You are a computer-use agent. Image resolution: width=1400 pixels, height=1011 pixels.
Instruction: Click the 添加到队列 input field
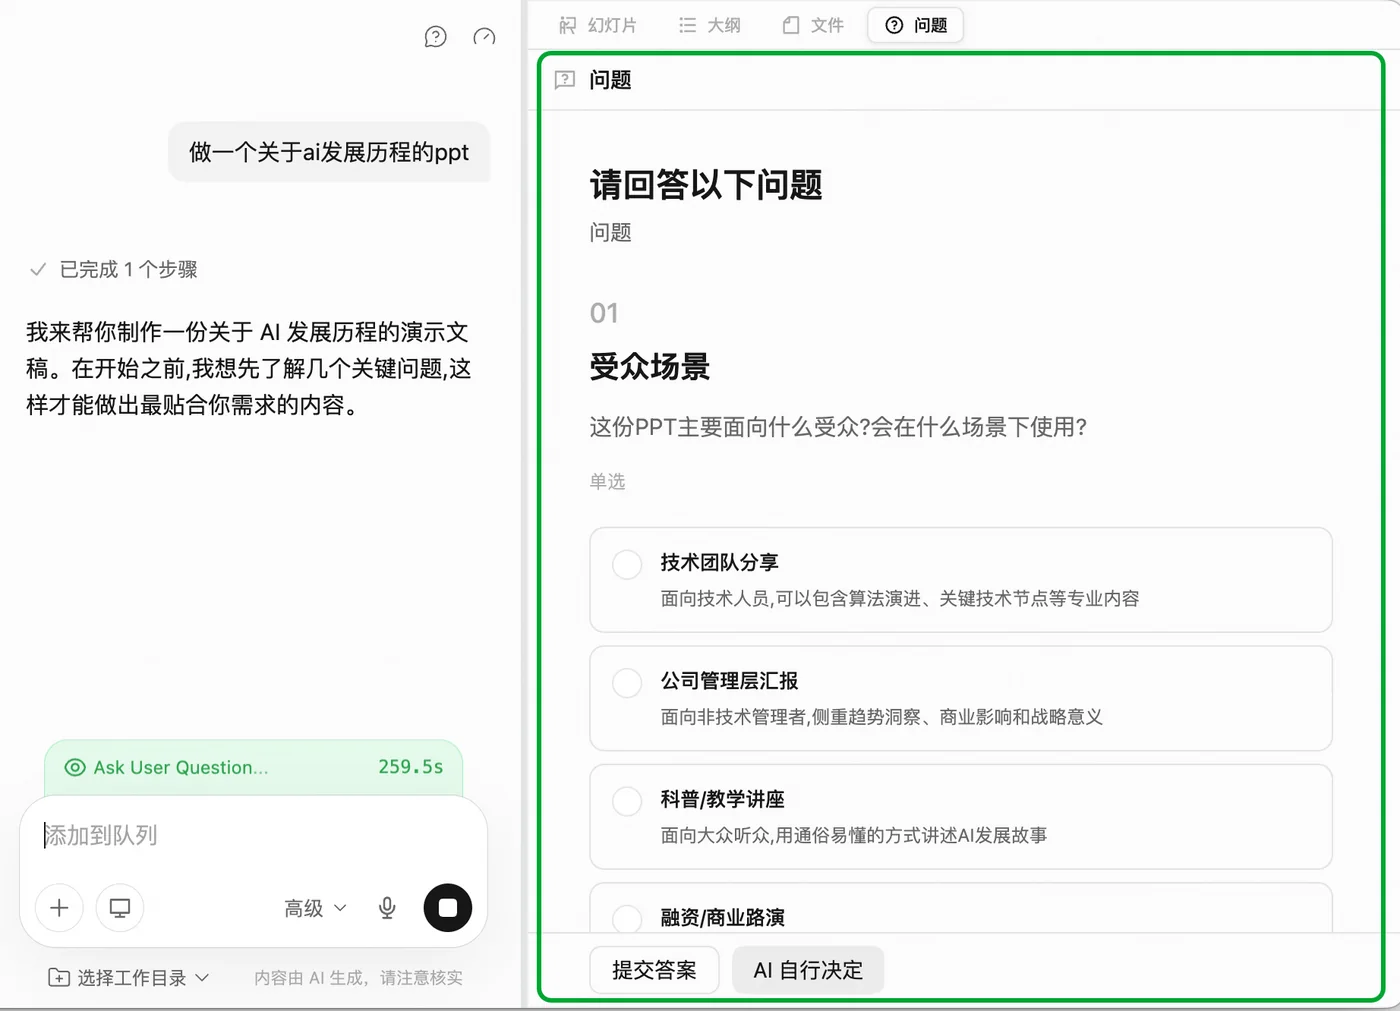click(x=253, y=835)
